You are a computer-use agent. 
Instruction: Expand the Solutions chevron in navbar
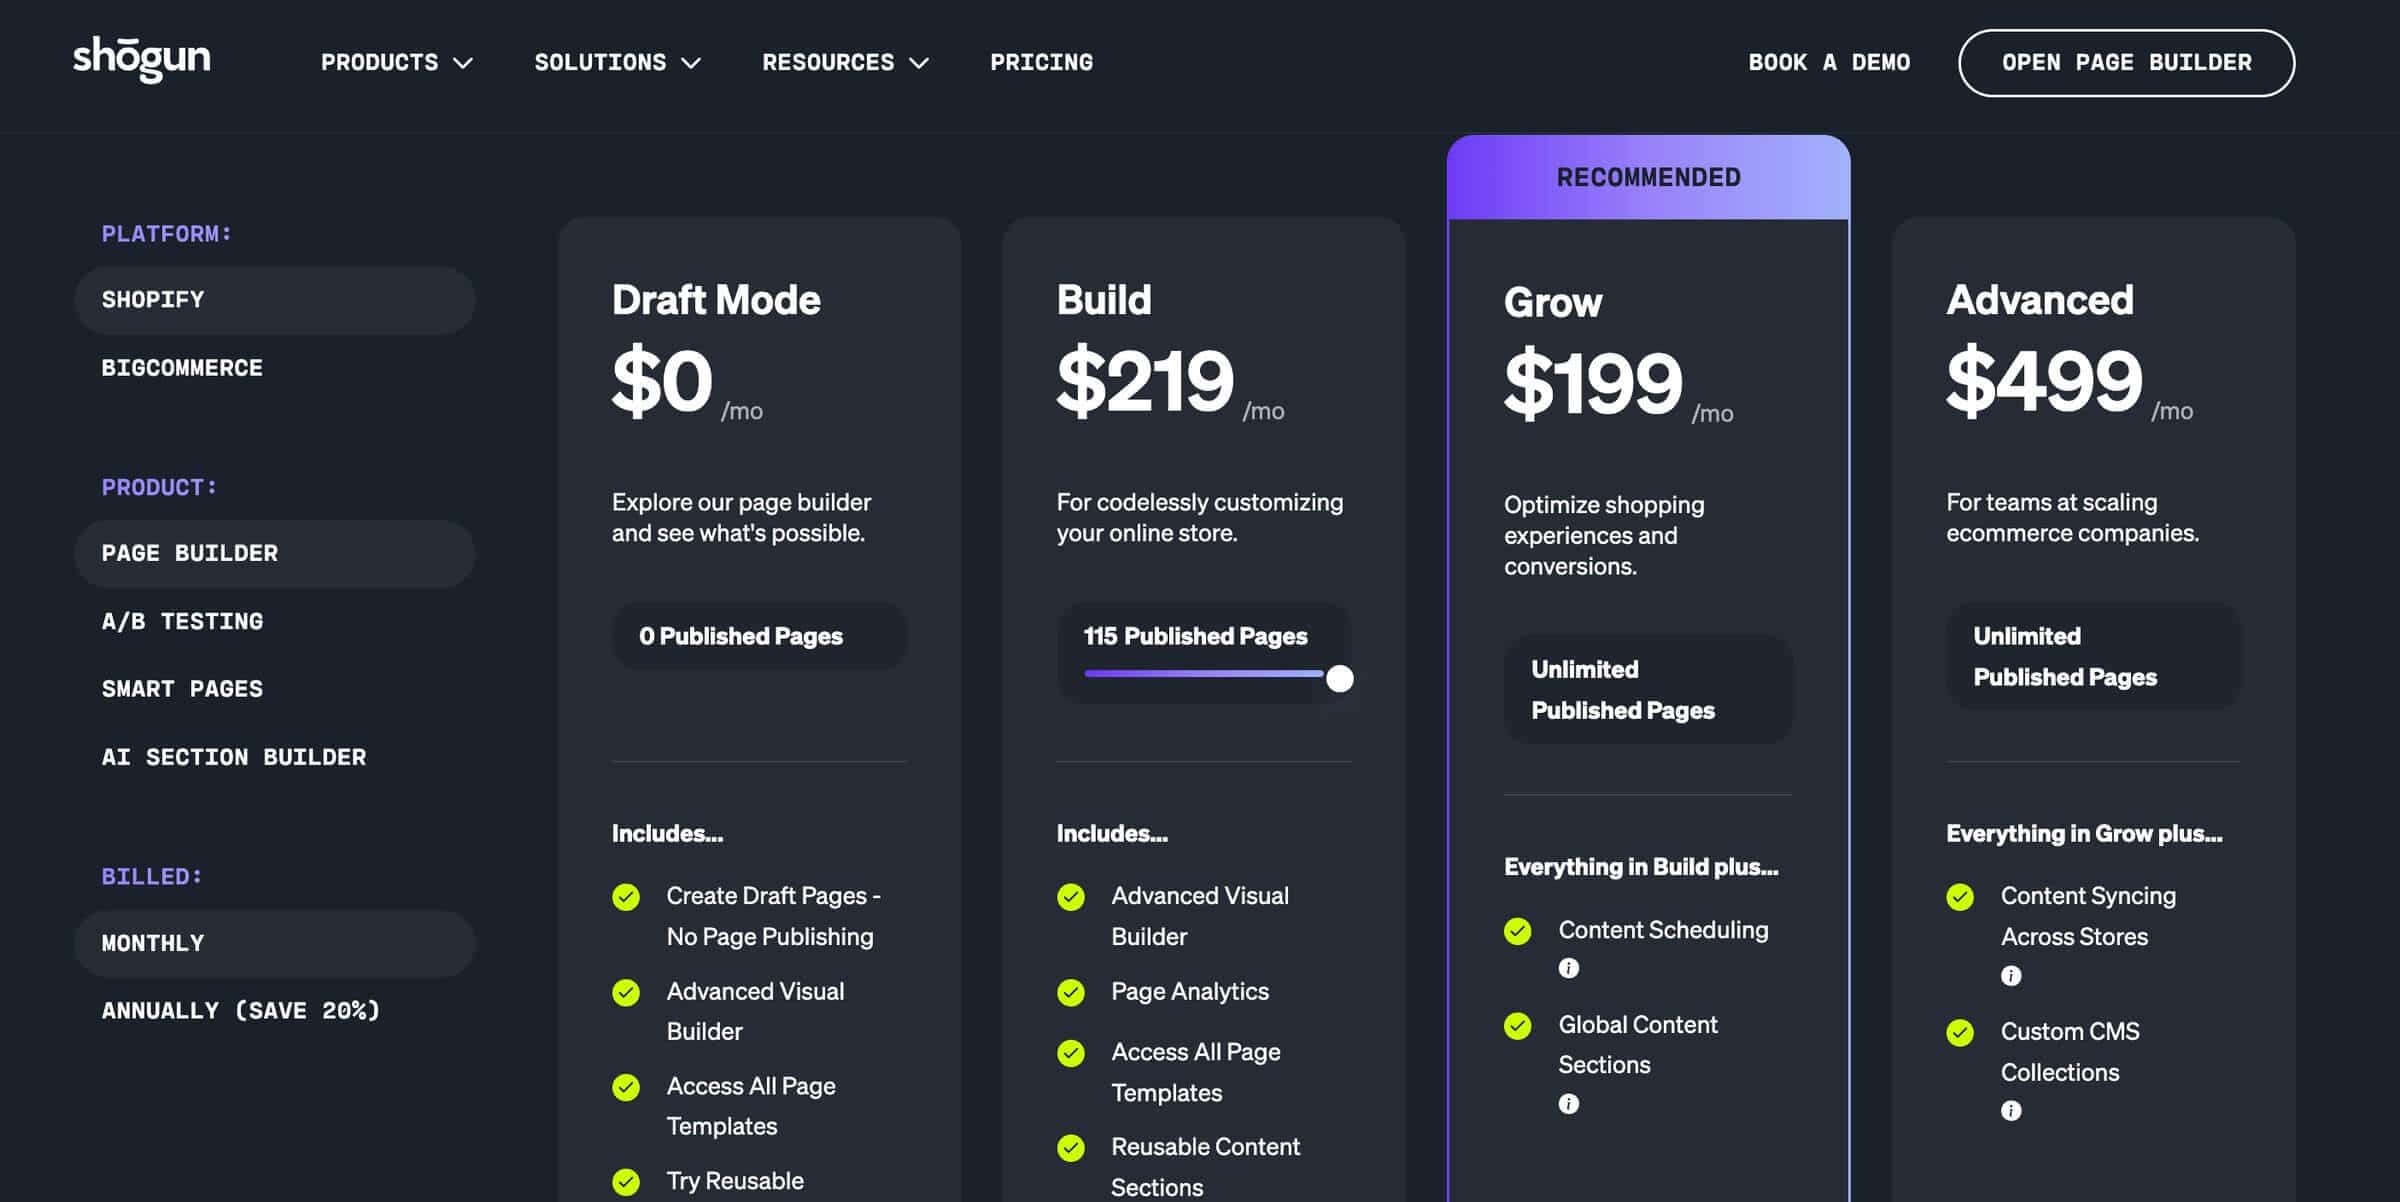tap(691, 63)
